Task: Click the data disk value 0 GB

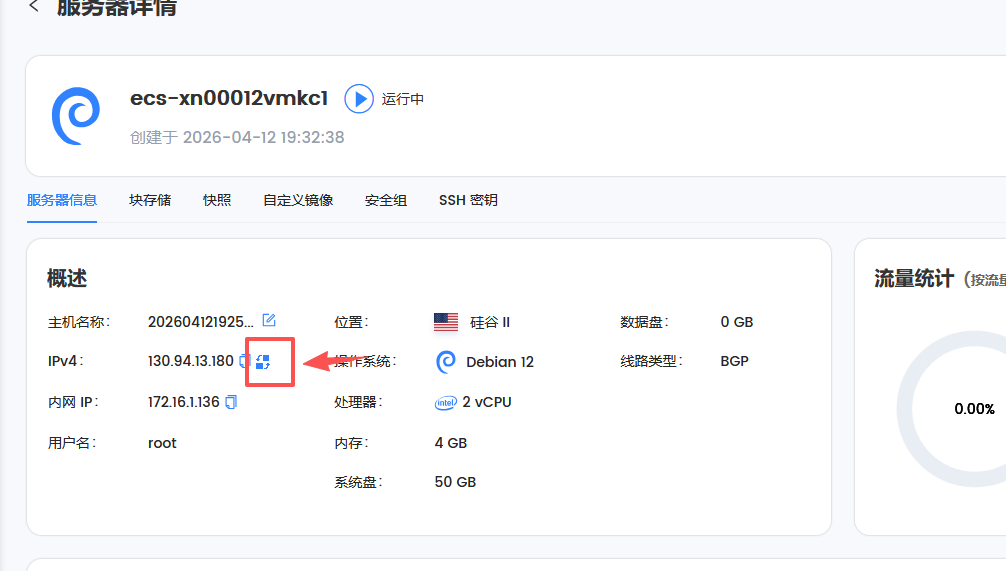Action: [x=737, y=321]
